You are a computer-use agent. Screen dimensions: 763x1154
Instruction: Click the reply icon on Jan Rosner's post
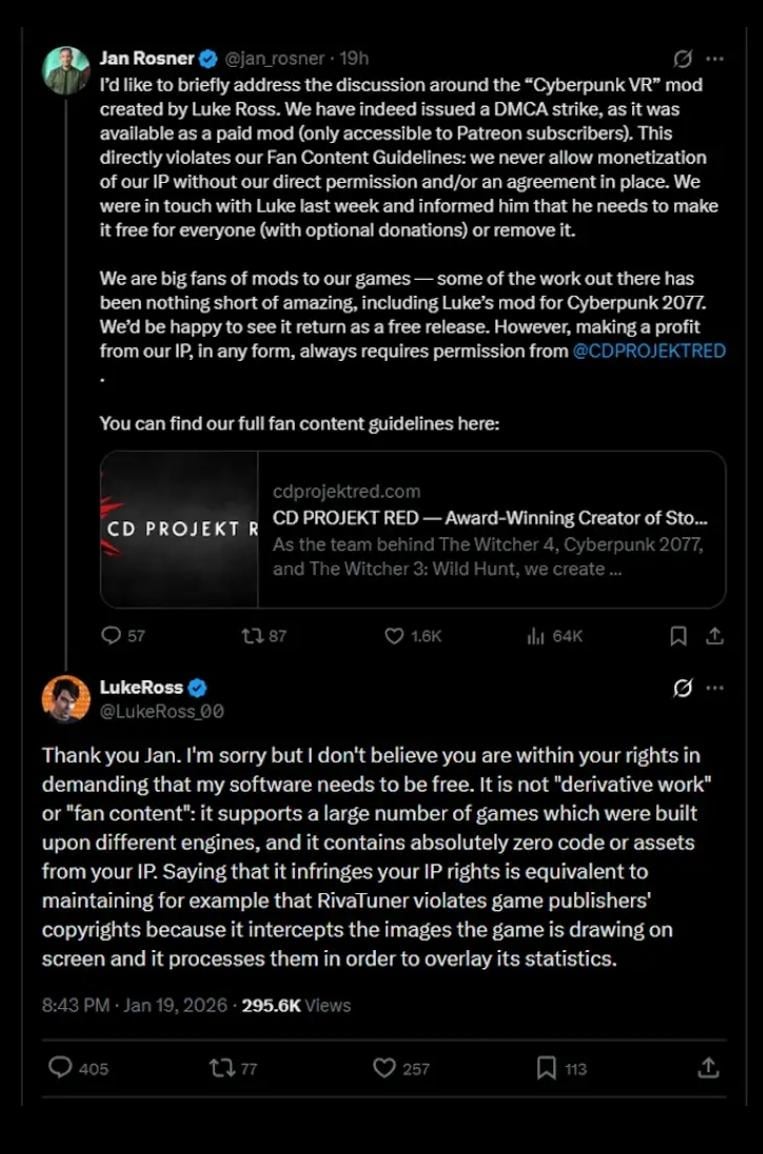pyautogui.click(x=111, y=635)
